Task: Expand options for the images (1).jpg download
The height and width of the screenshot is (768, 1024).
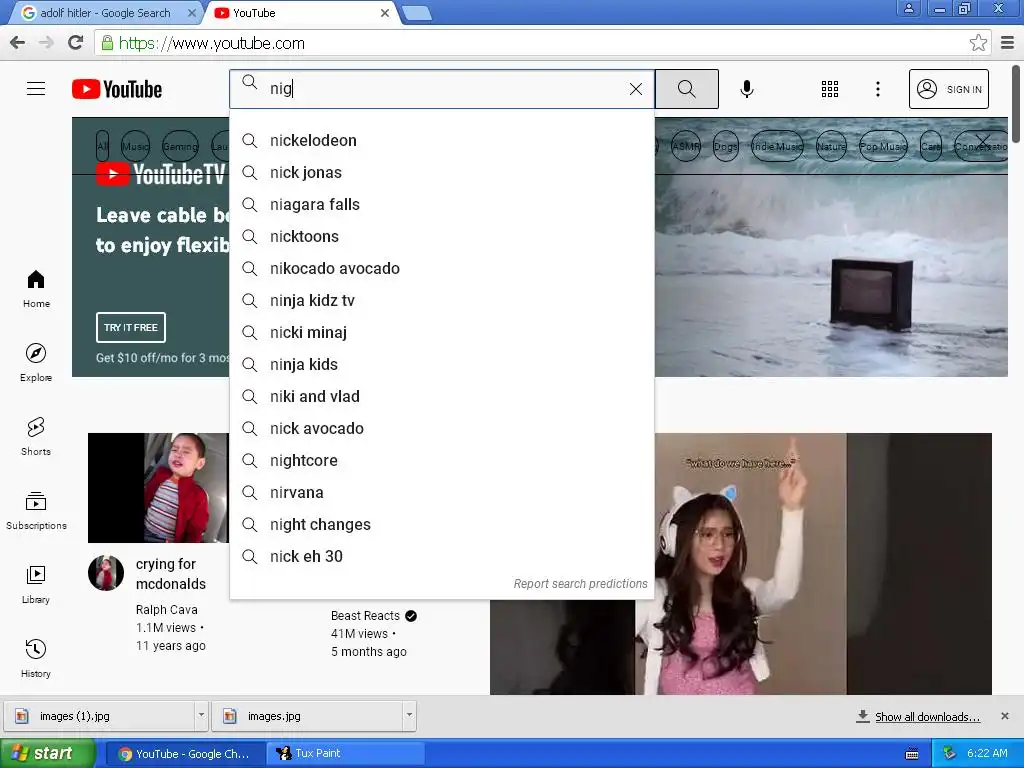Action: 201,715
